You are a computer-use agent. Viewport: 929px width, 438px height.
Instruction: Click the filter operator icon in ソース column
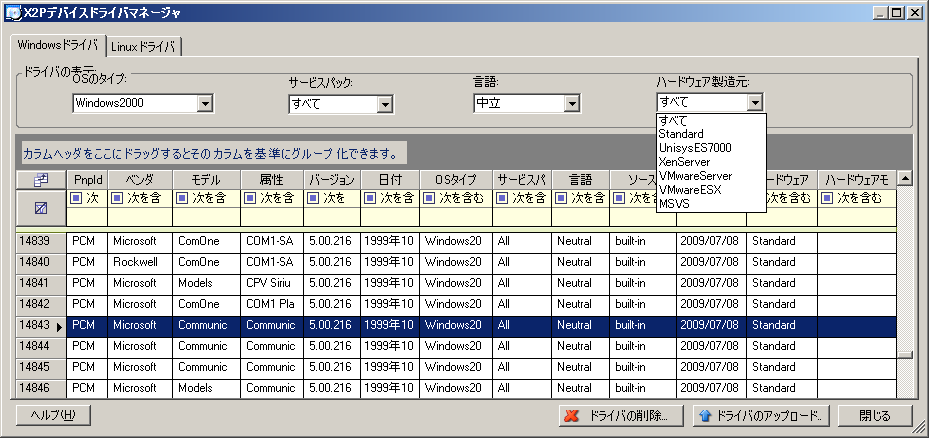click(619, 199)
